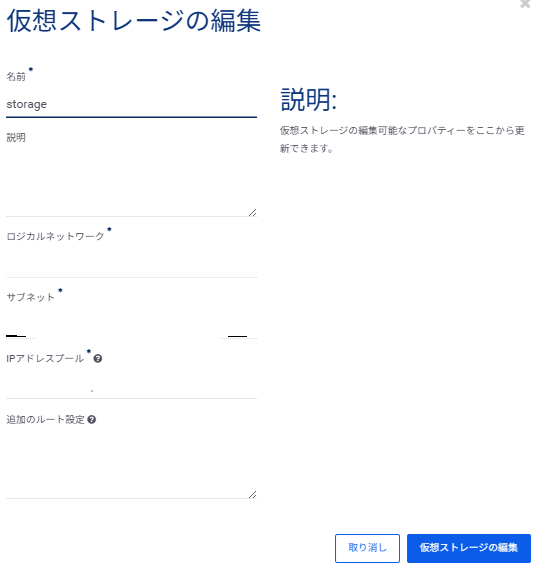Close the 仮想ストレージの編集 dialog with X
The height and width of the screenshot is (571, 539).
tap(525, 4)
